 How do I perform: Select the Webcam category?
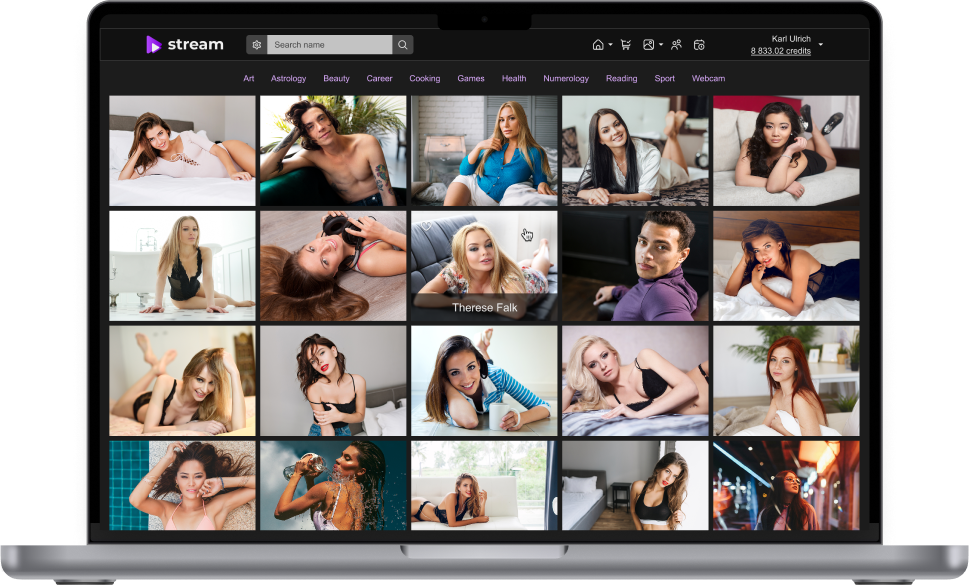[x=708, y=78]
